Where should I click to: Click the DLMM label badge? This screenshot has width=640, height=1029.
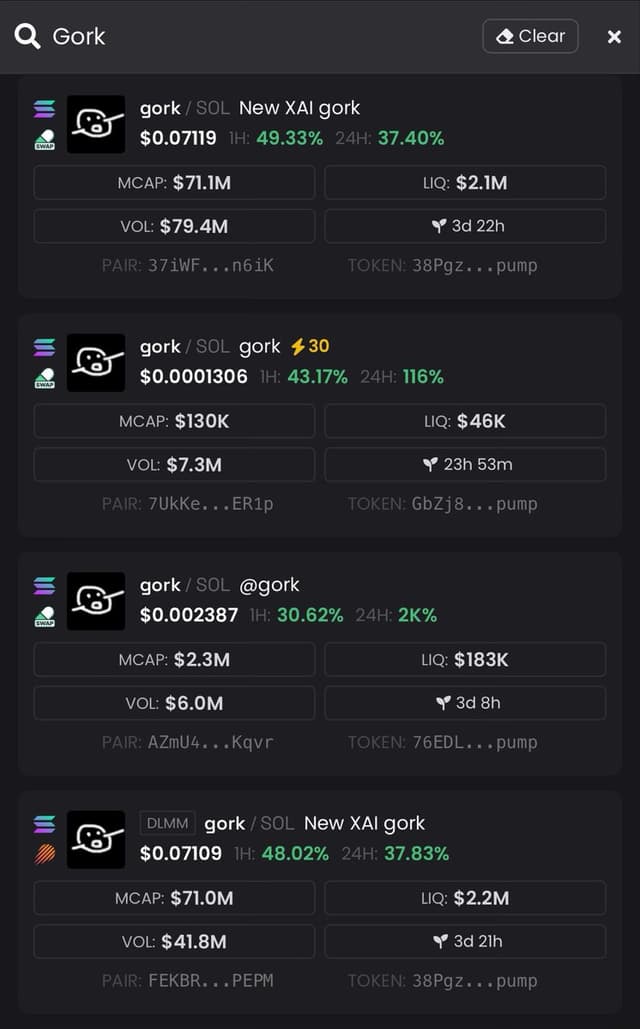[x=167, y=823]
